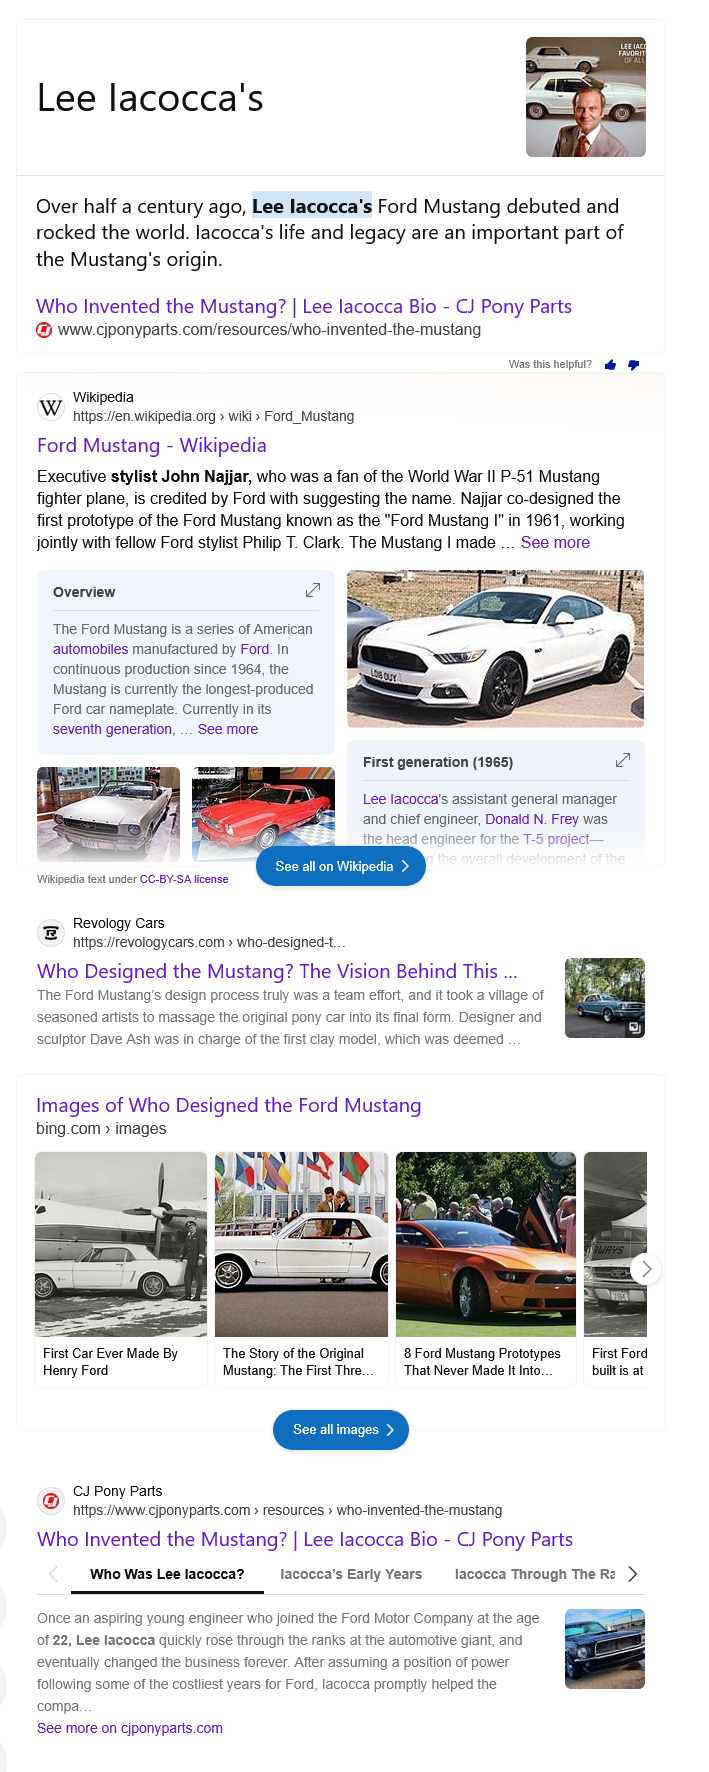Open Who Designed the Mustang Revology result

point(277,971)
